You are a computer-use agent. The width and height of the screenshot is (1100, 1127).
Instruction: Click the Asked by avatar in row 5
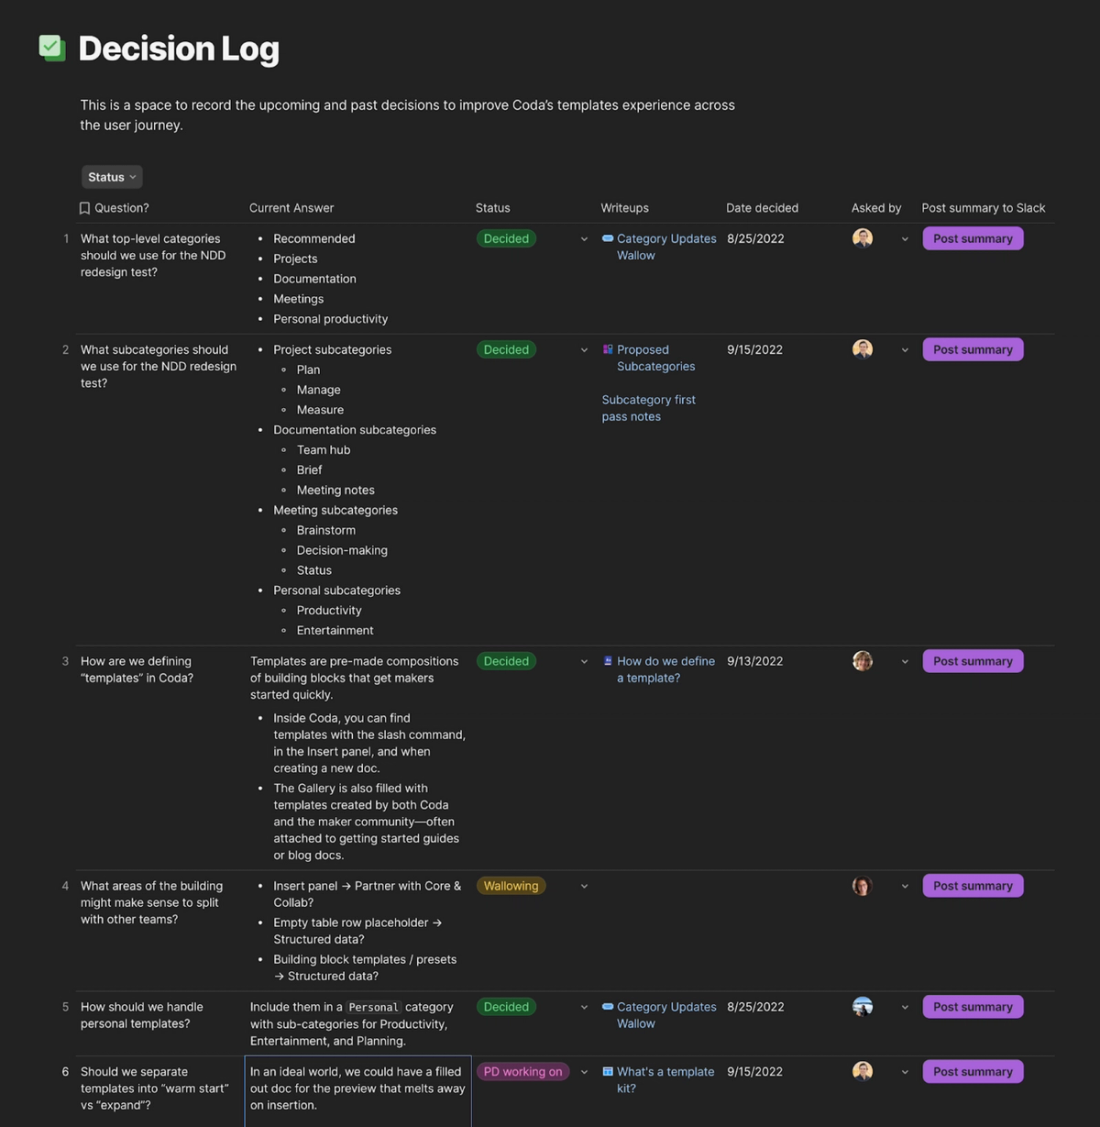863,1007
